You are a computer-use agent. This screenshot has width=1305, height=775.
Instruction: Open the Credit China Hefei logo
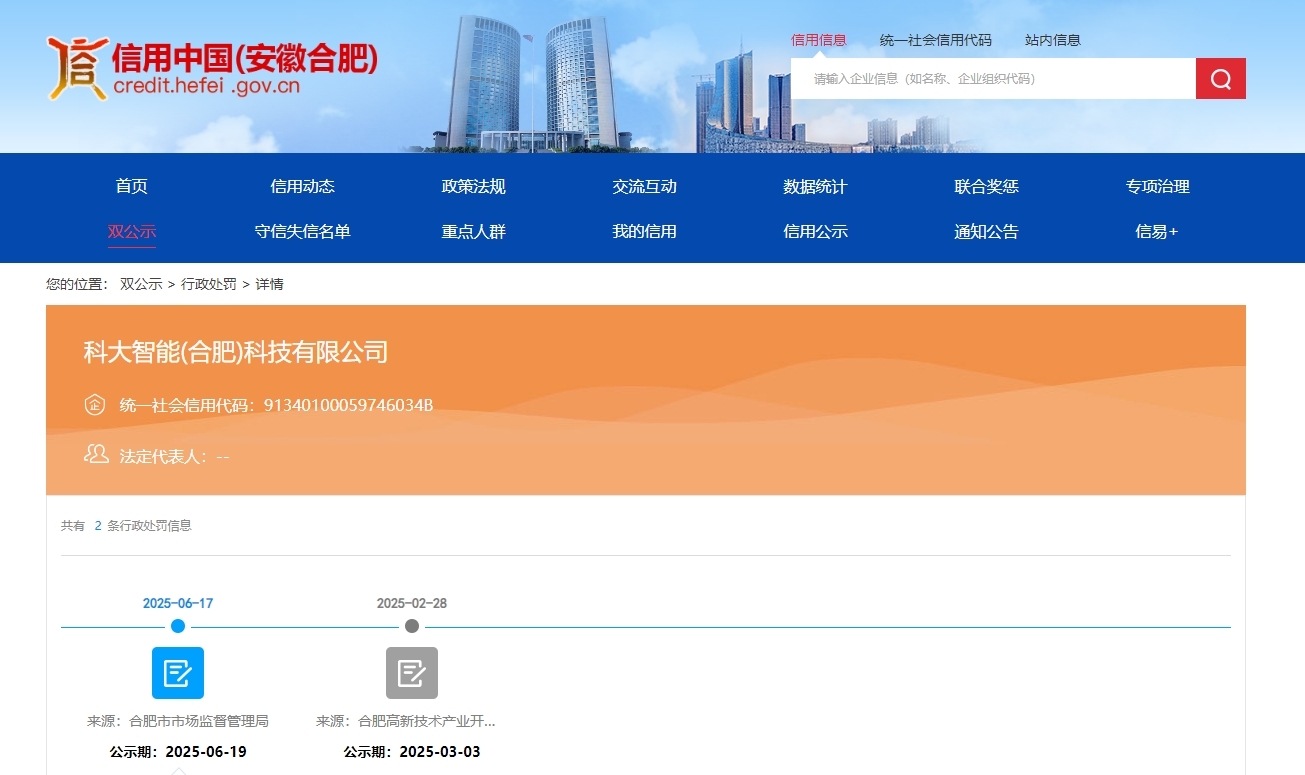tap(212, 68)
